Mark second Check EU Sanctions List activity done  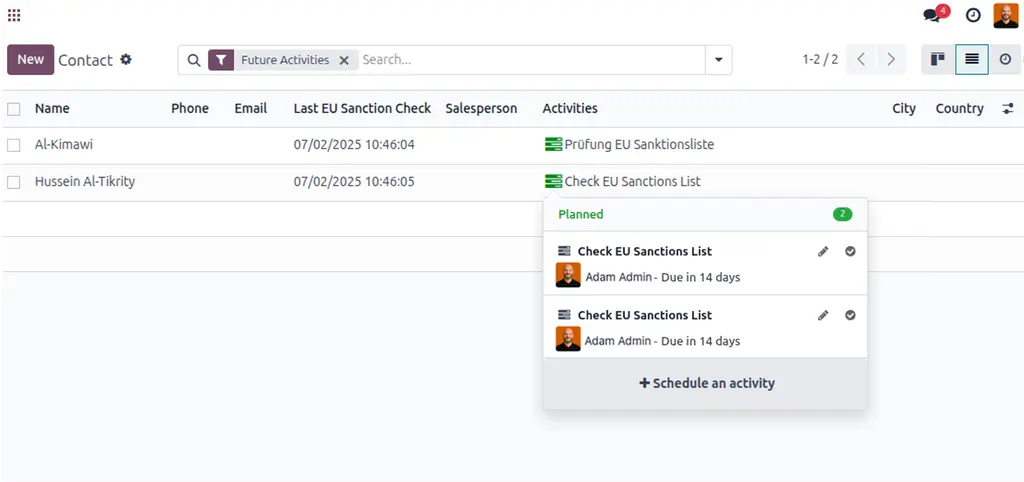pyautogui.click(x=850, y=315)
